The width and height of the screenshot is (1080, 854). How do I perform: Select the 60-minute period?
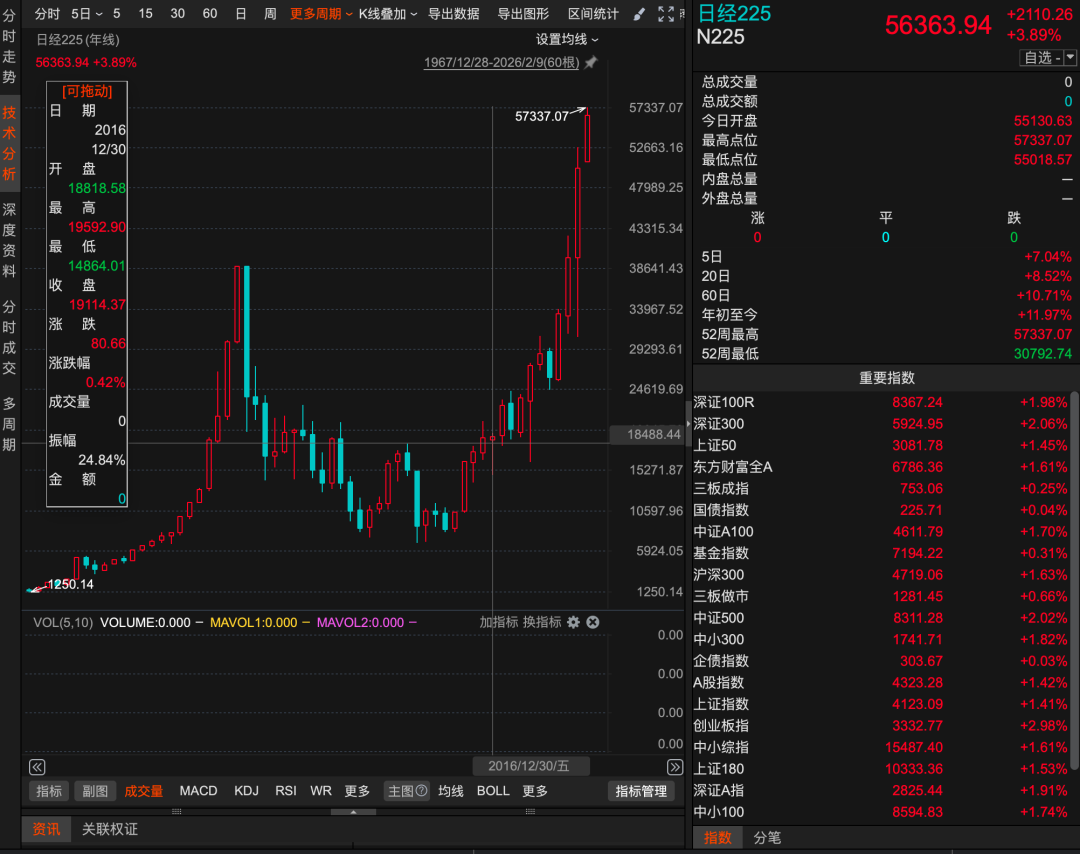click(x=210, y=14)
